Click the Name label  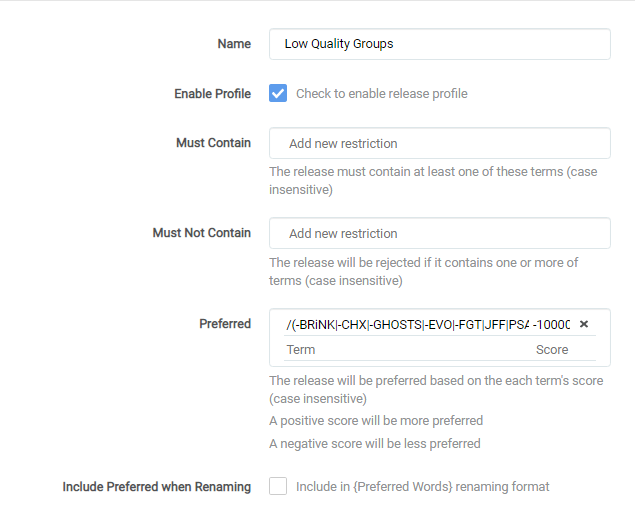coord(234,44)
